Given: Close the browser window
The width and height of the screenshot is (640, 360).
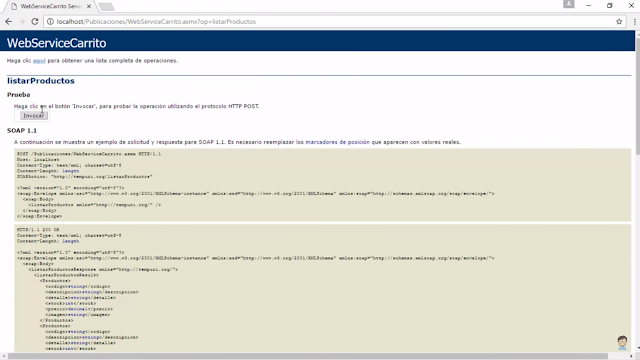Looking at the screenshot, I should (631, 6).
